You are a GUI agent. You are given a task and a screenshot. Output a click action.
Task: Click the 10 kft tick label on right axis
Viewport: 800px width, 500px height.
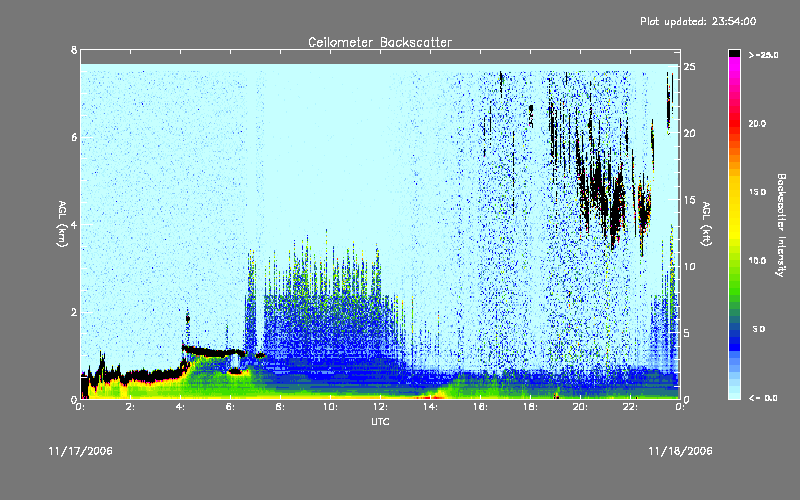pyautogui.click(x=689, y=266)
